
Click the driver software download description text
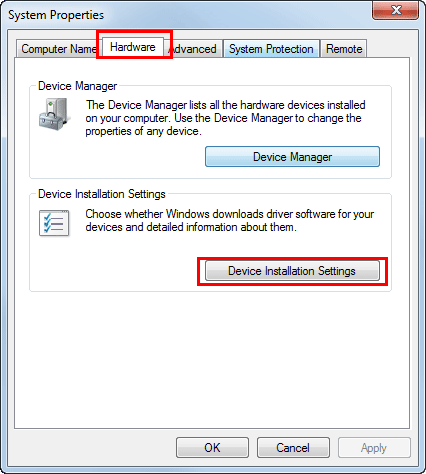[230, 220]
